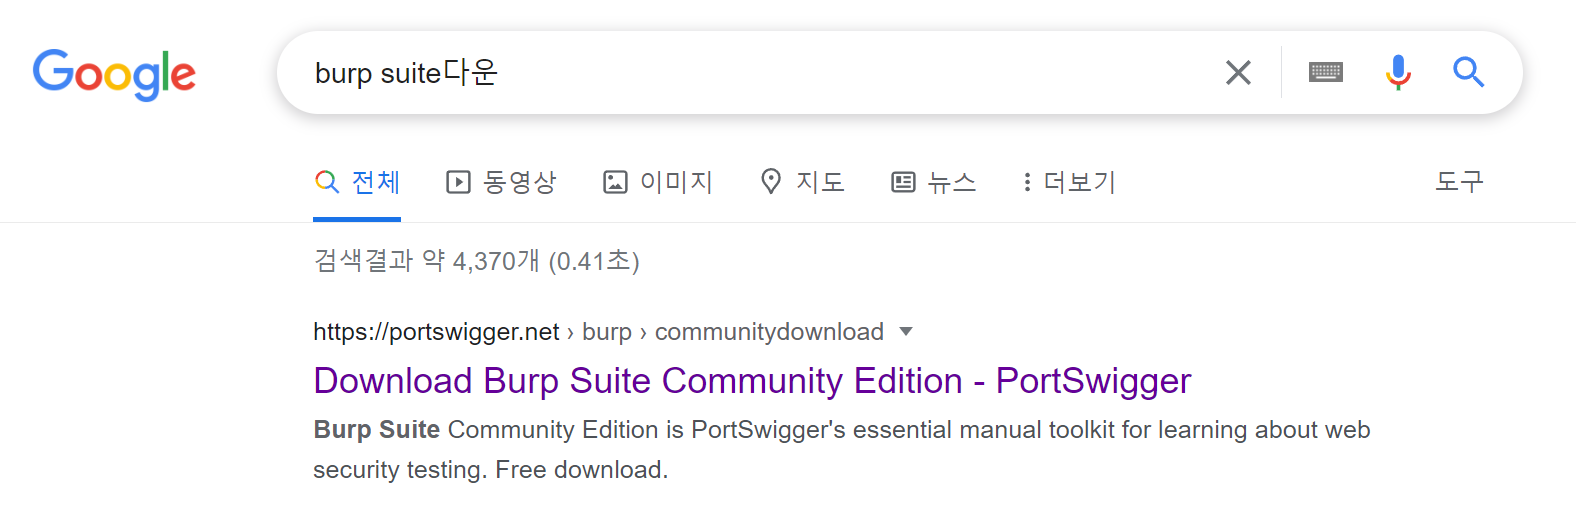Switch to the 동영상 tab

click(x=501, y=182)
